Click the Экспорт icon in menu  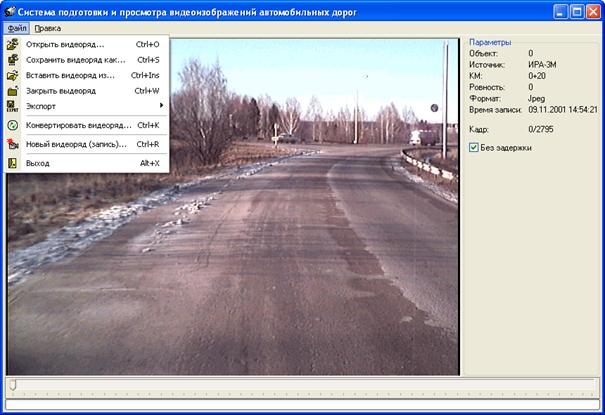[x=12, y=105]
